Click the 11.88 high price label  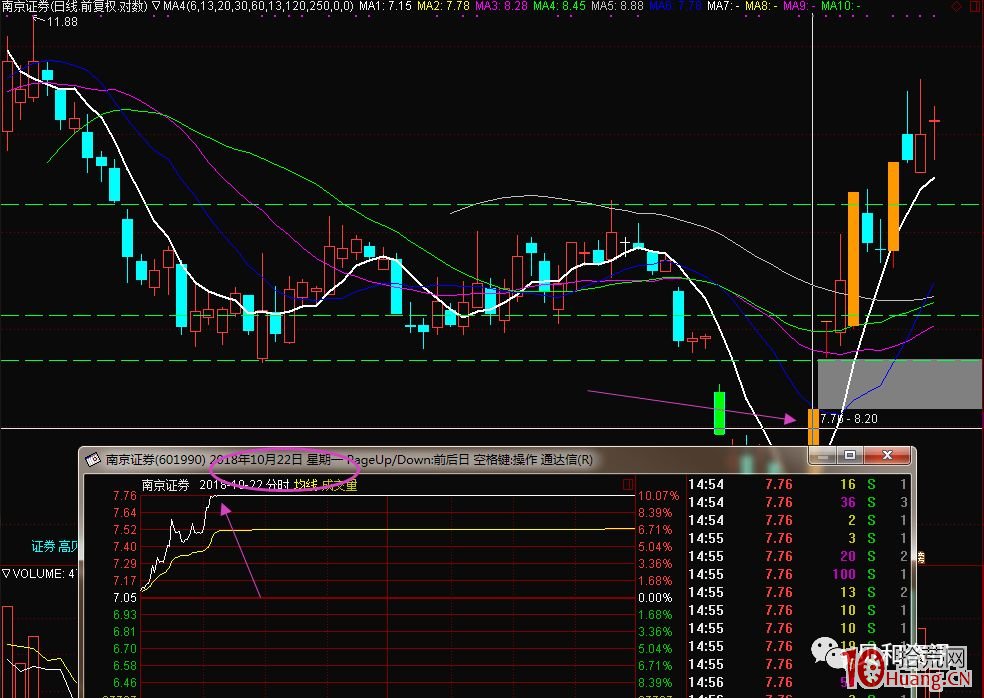[x=63, y=22]
